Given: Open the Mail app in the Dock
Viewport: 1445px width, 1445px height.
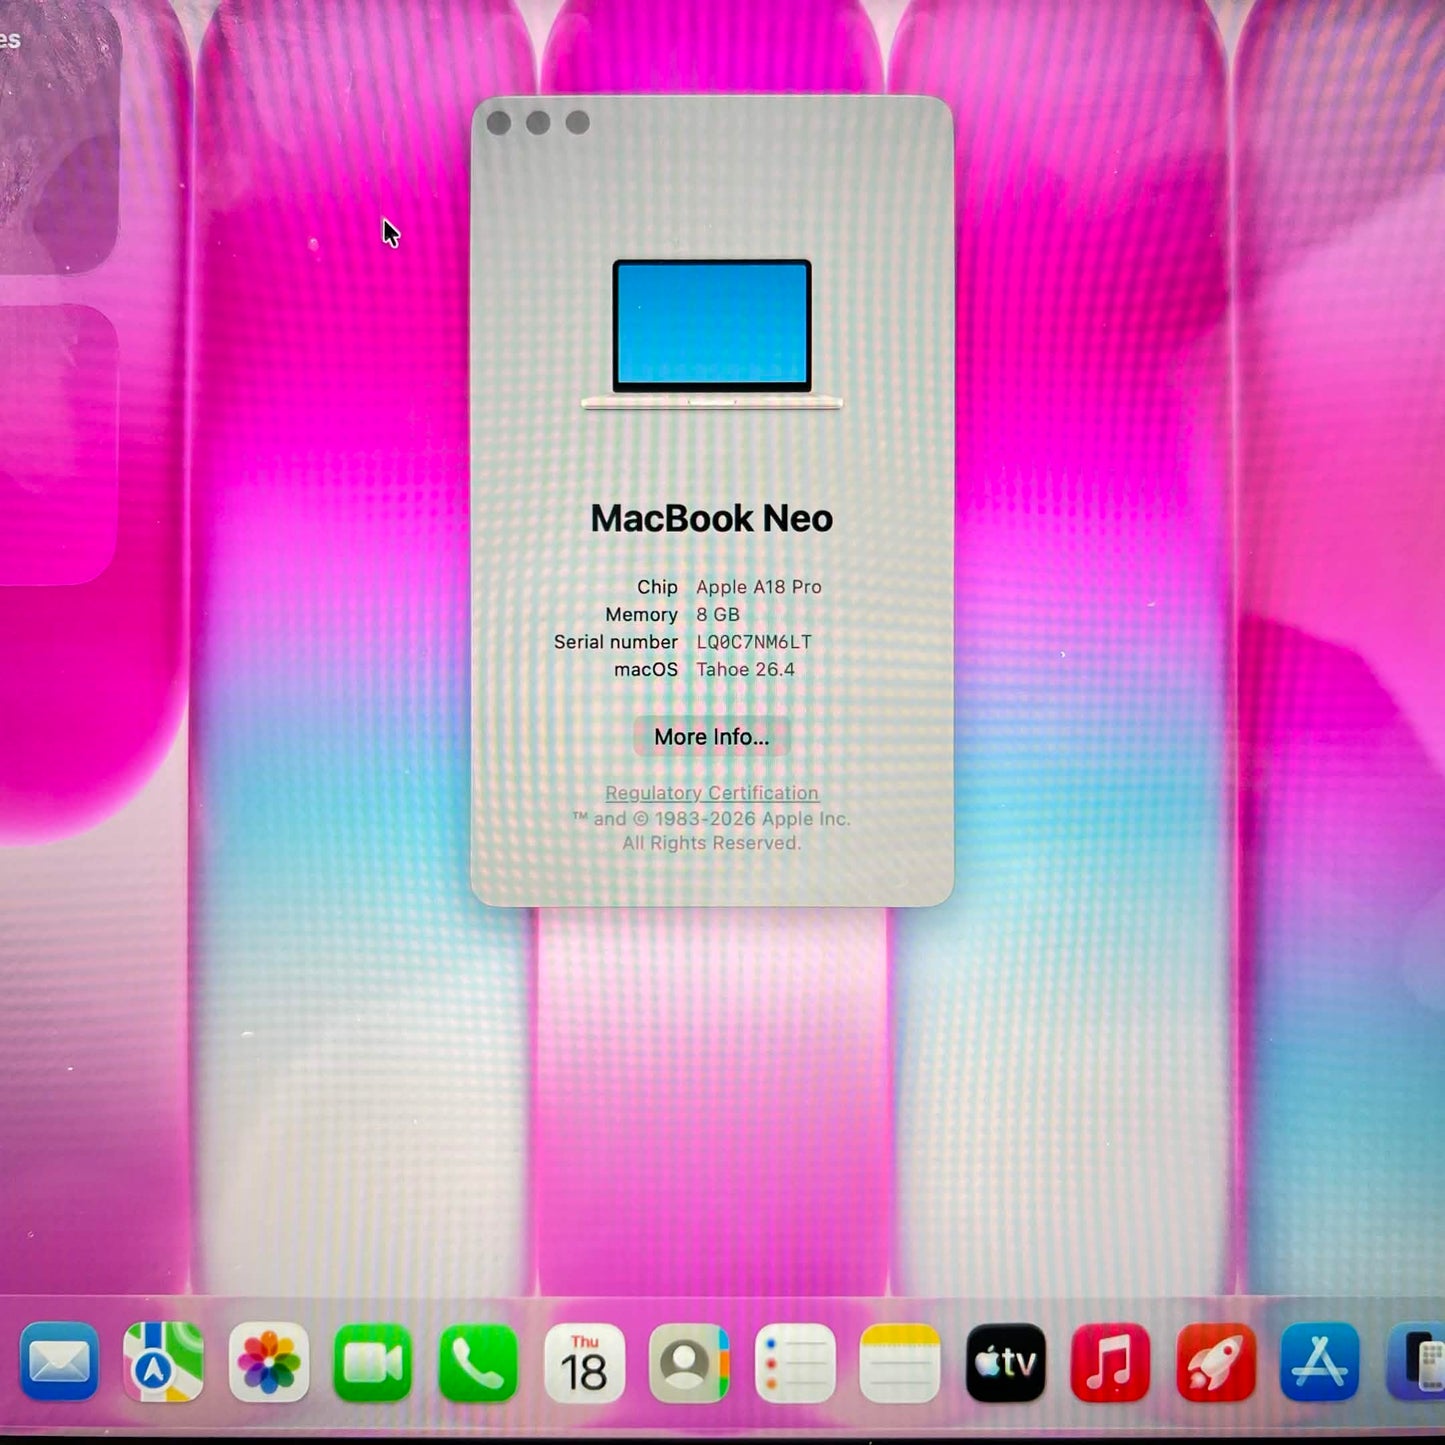Looking at the screenshot, I should (x=59, y=1362).
